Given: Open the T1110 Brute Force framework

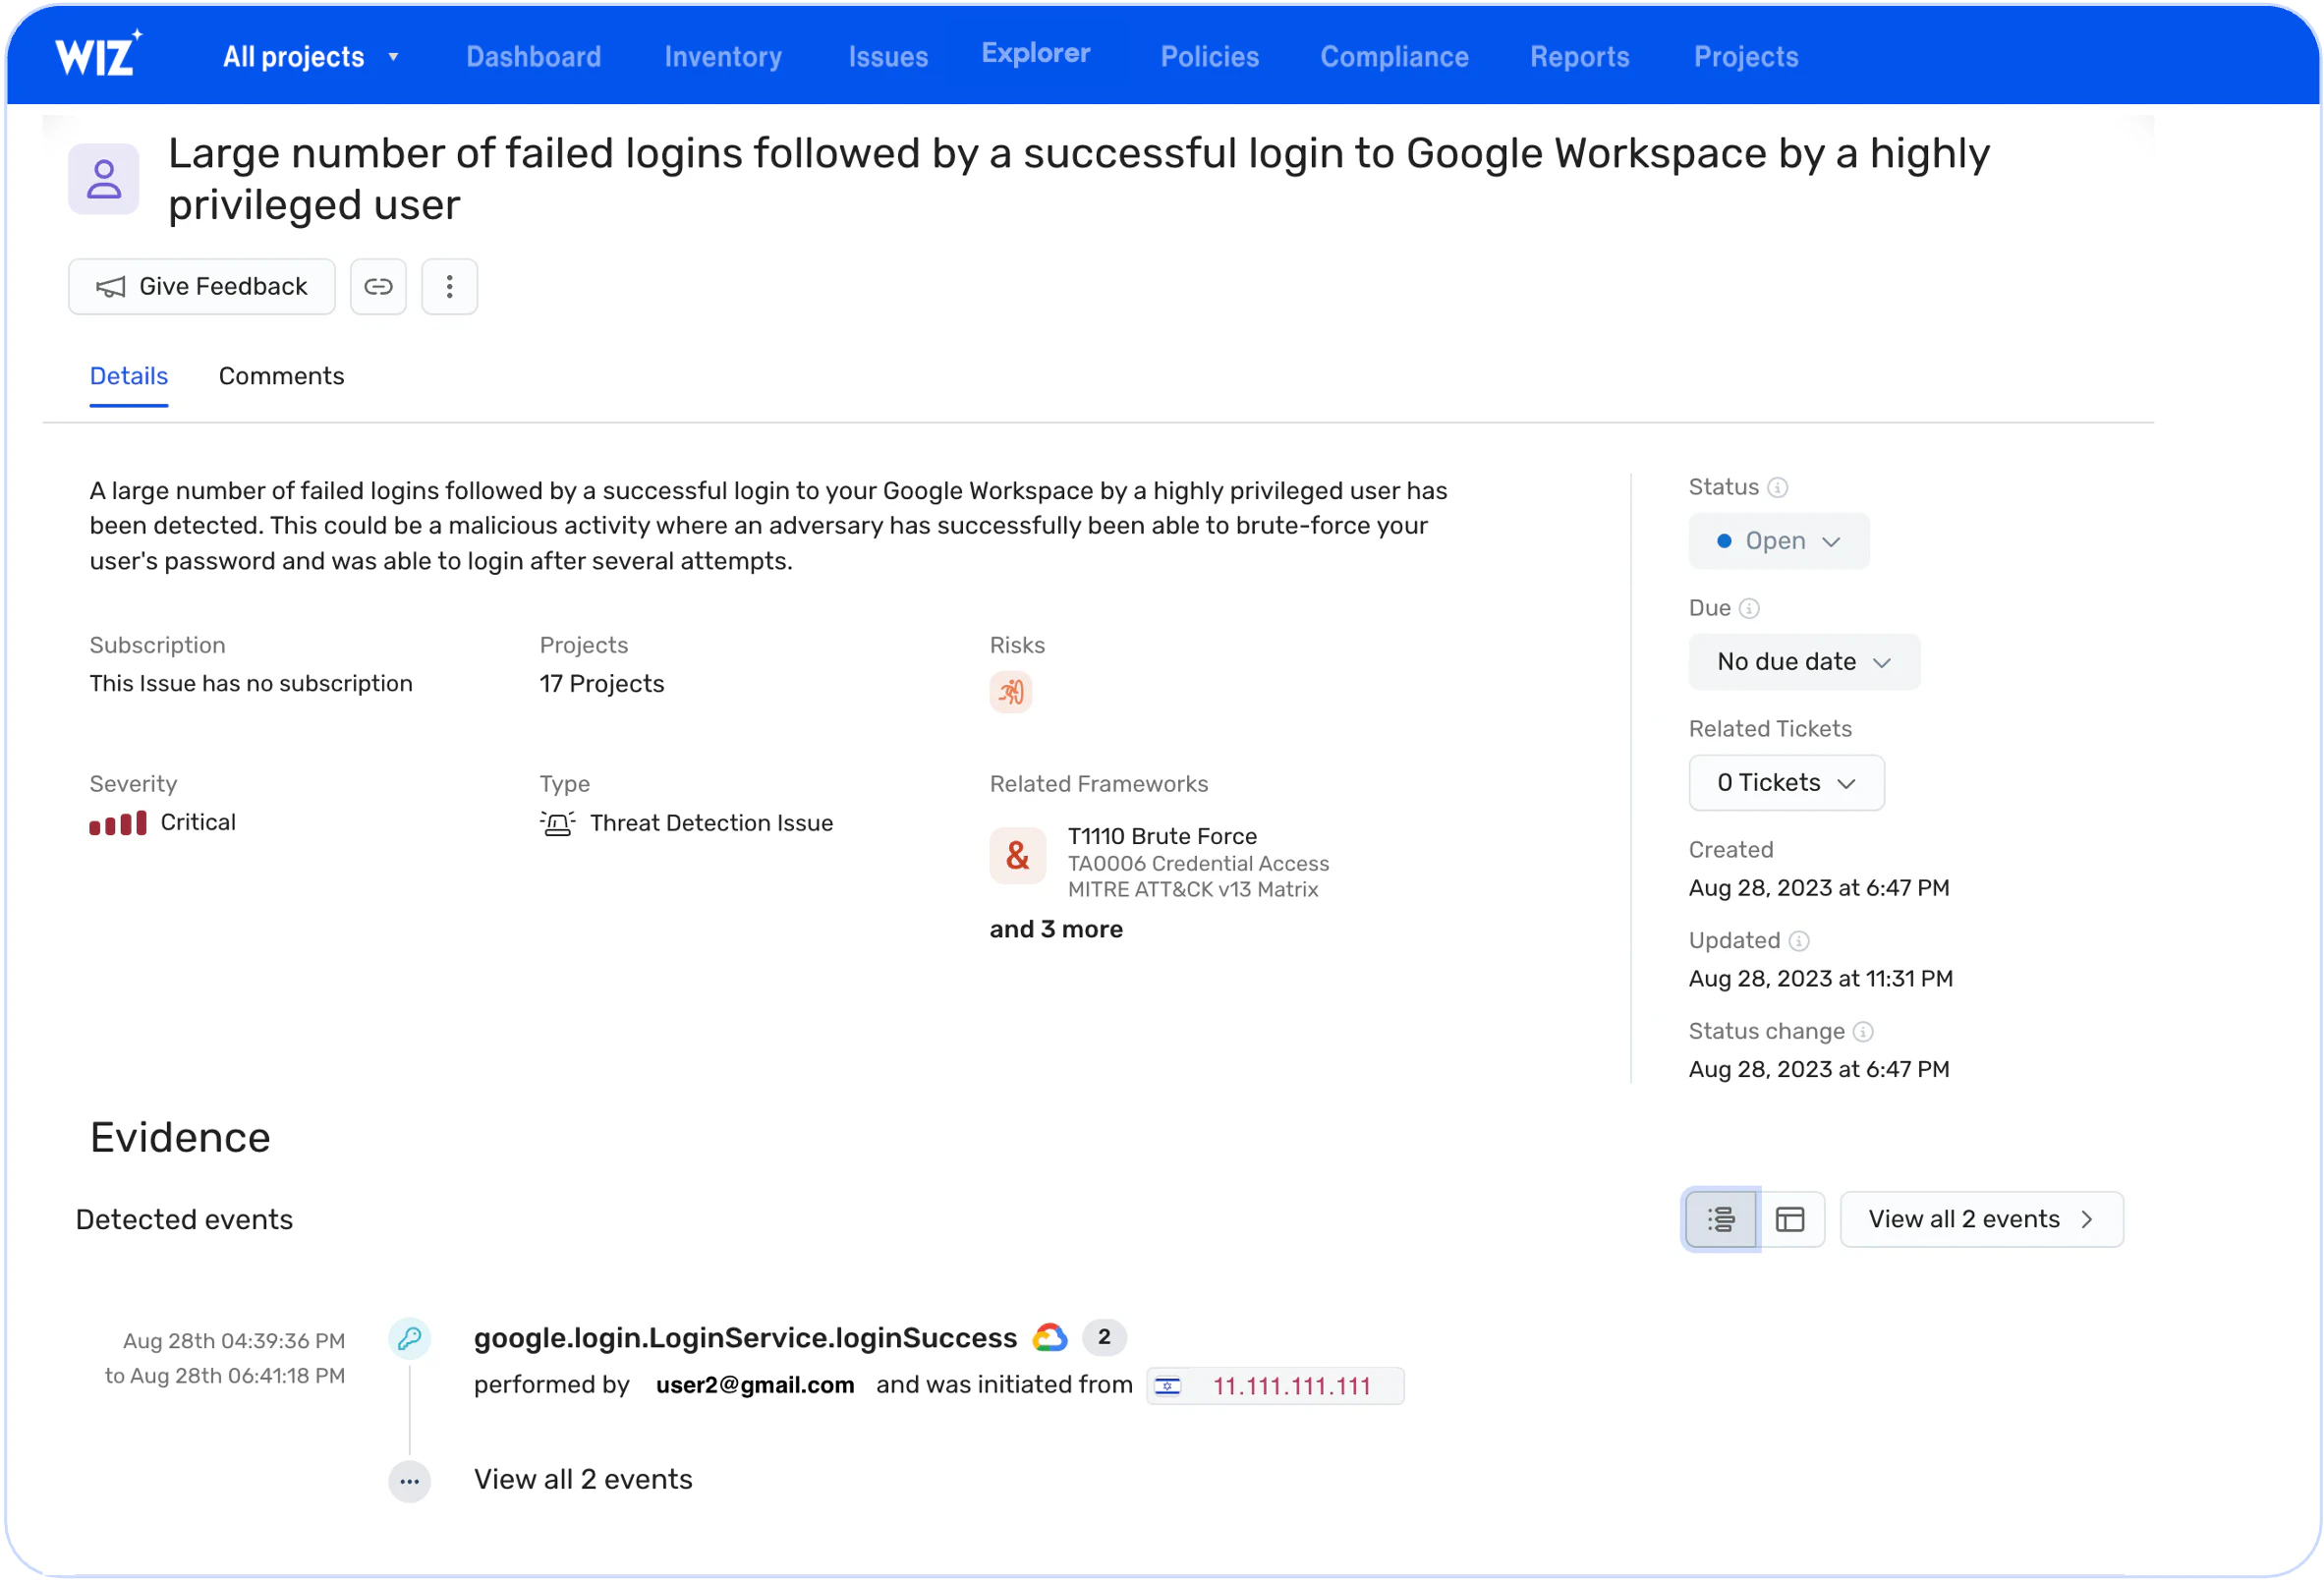Looking at the screenshot, I should pos(1162,836).
